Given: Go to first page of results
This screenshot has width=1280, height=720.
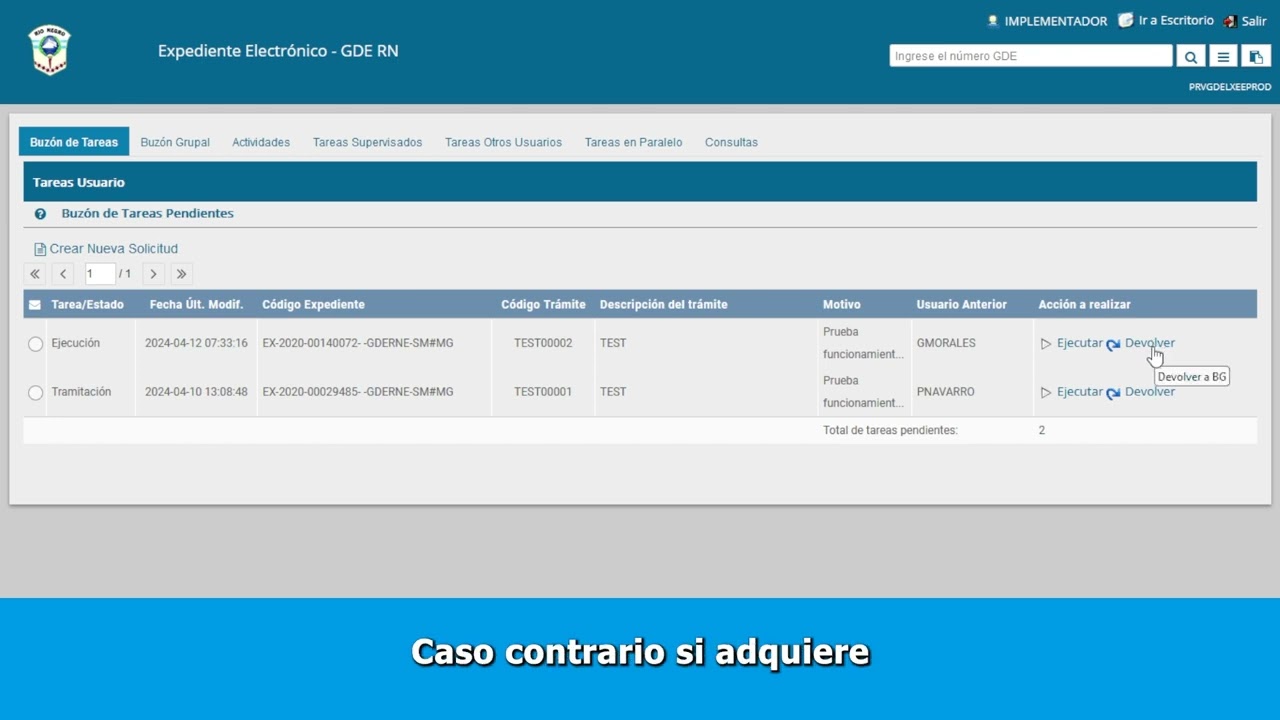Looking at the screenshot, I should (35, 274).
